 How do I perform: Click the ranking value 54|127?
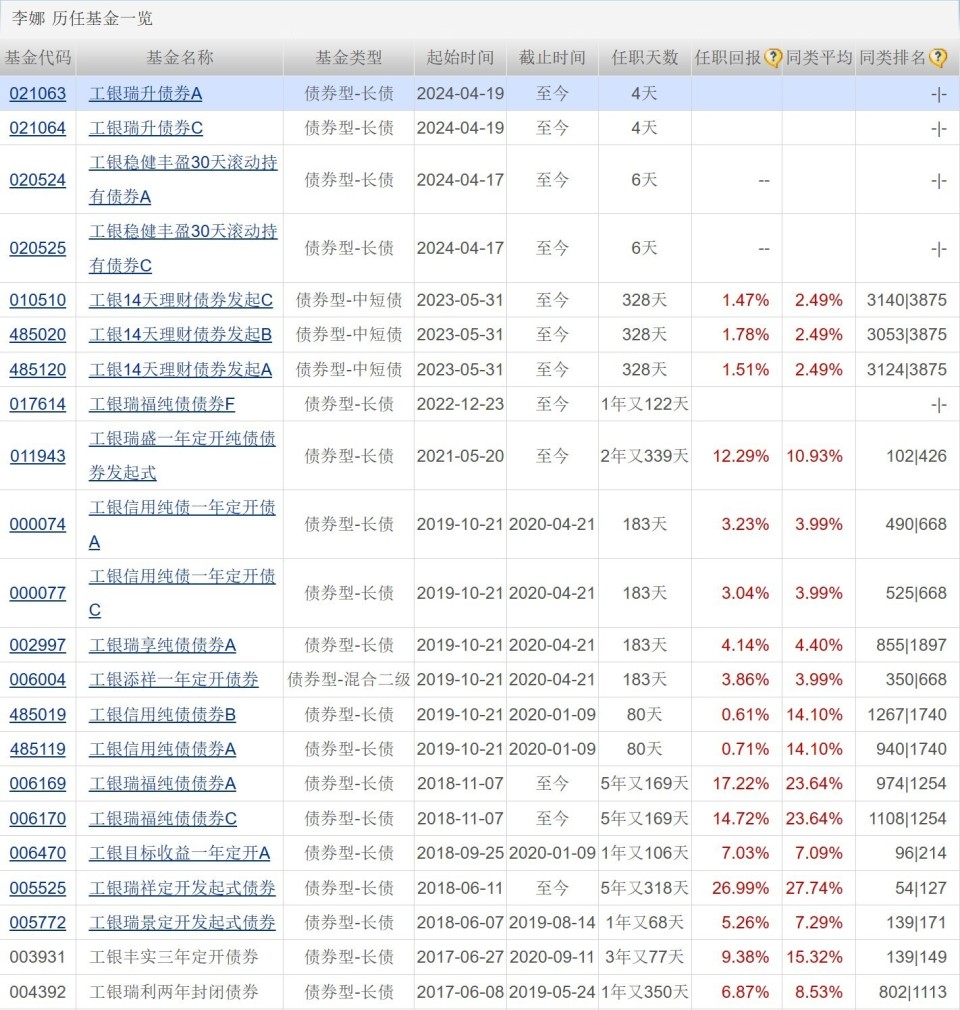921,888
